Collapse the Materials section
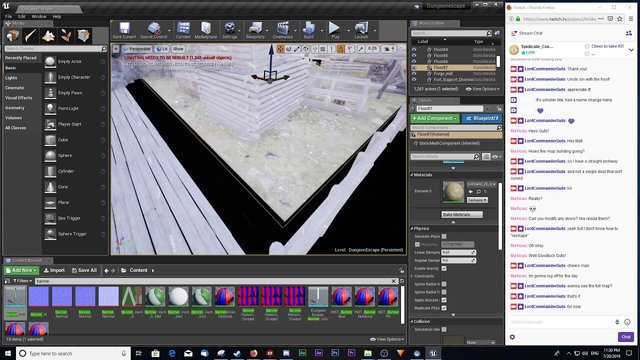Screen dimensions: 640x360 [x=412, y=175]
